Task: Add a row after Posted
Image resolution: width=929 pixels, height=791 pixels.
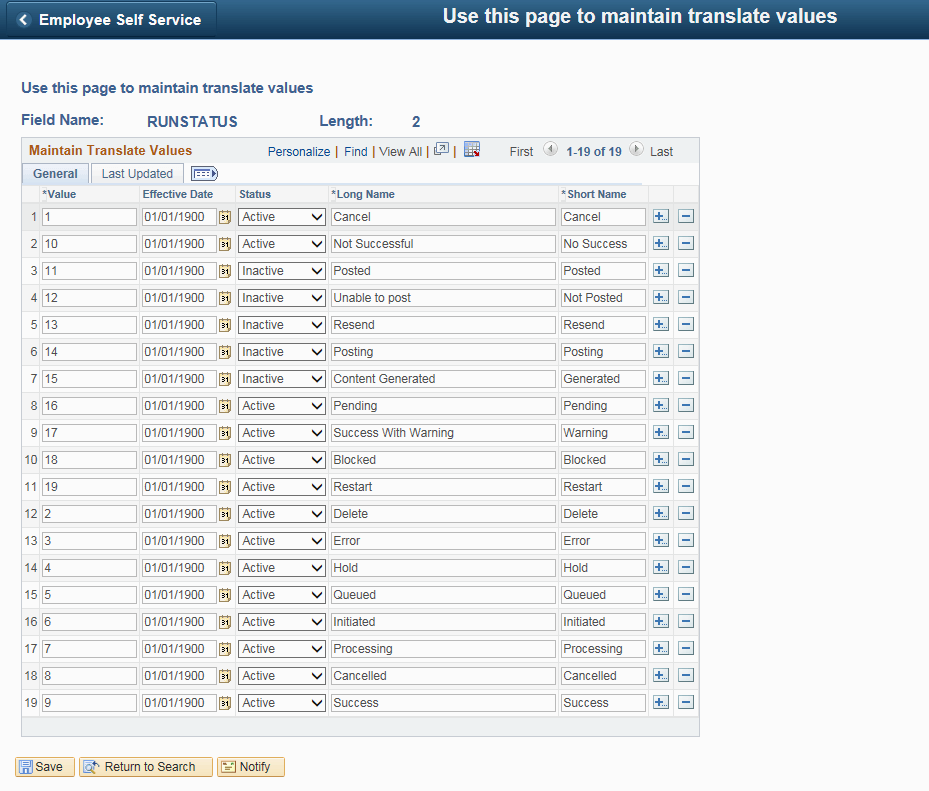Action: pyautogui.click(x=661, y=271)
